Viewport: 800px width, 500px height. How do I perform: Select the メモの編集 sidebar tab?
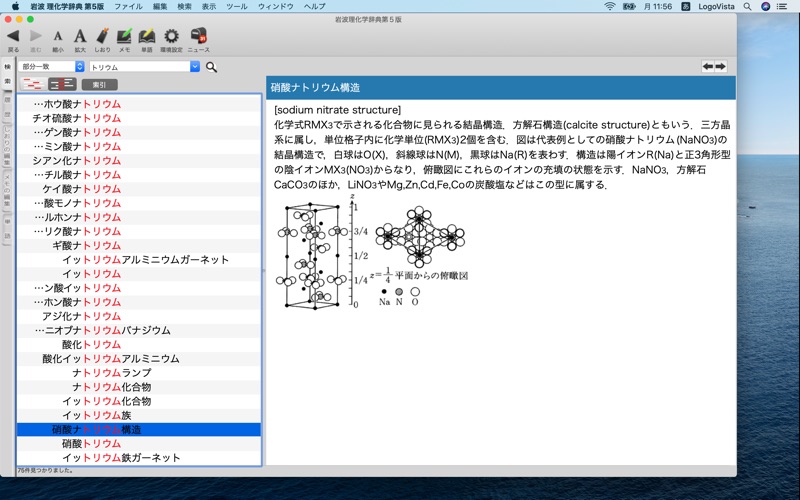pyautogui.click(x=8, y=190)
